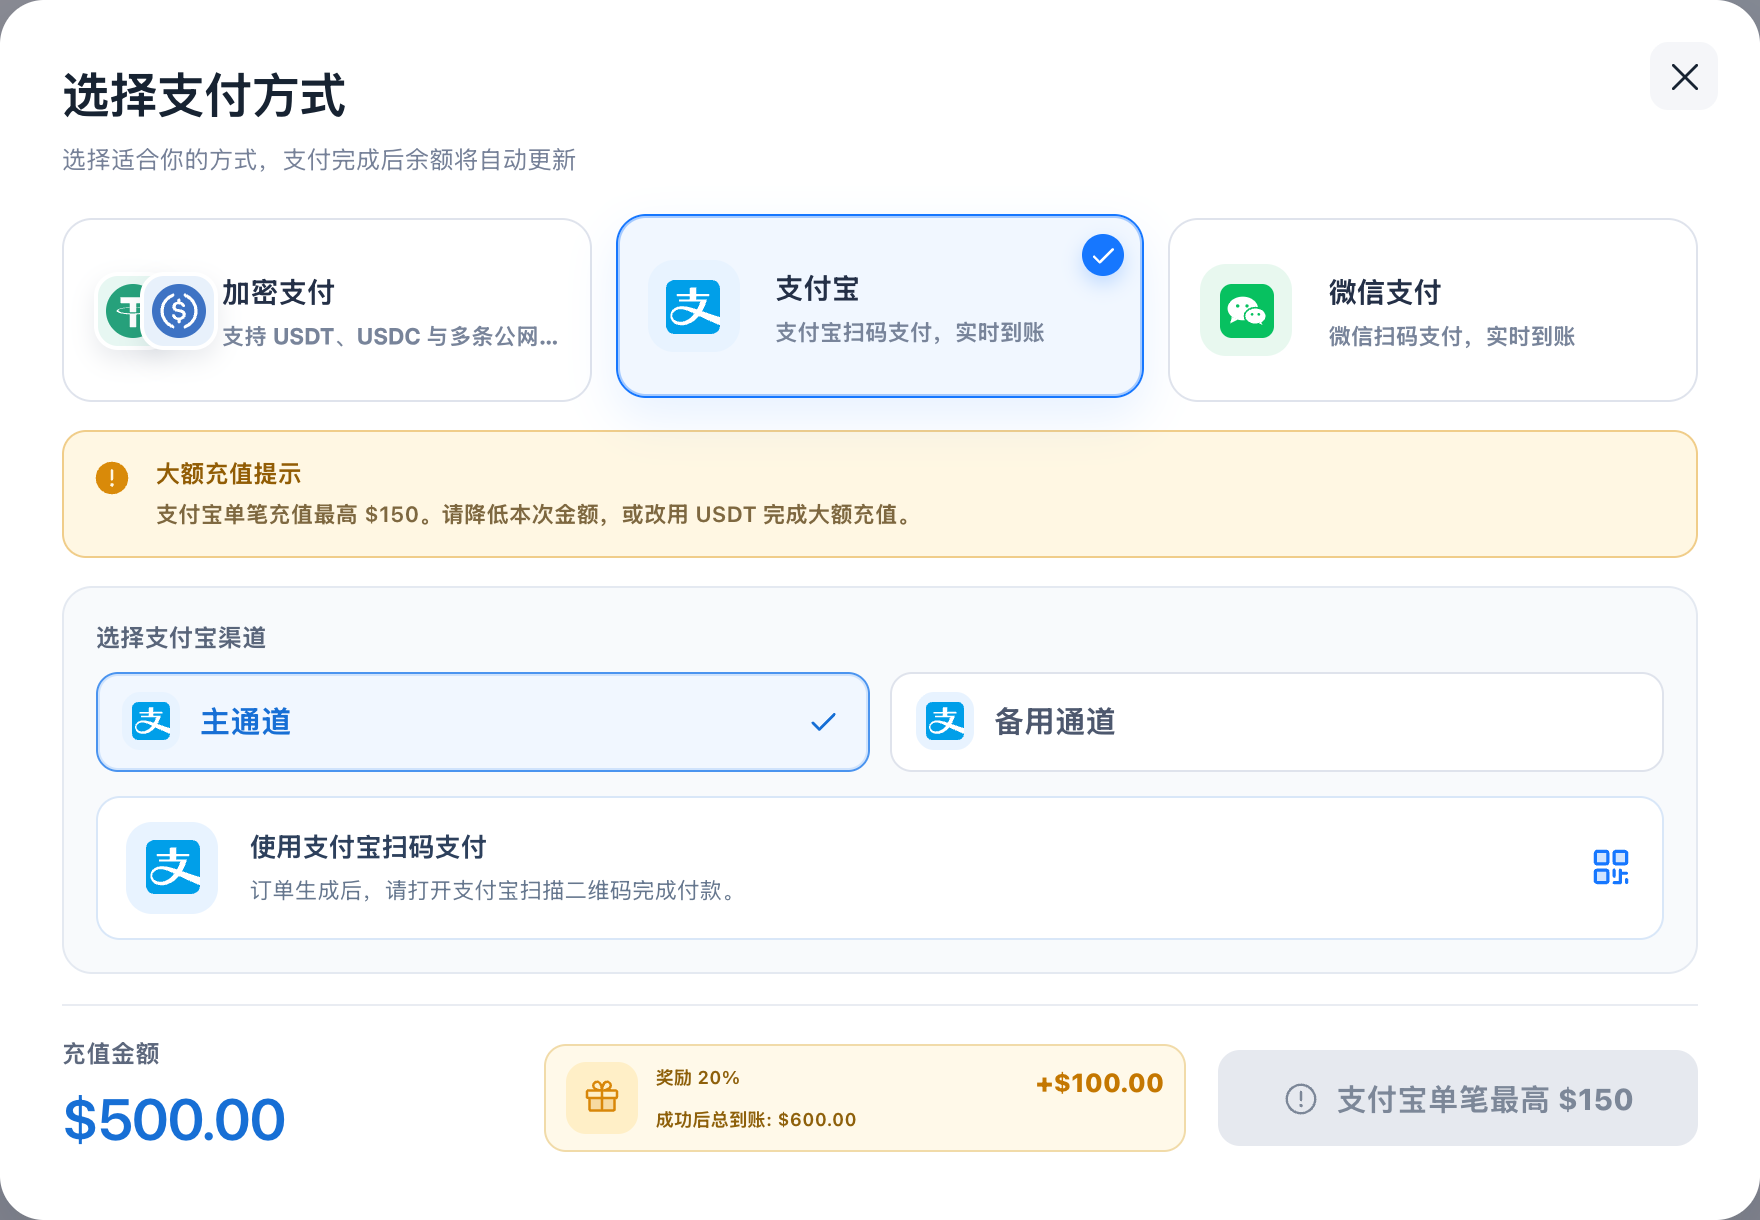This screenshot has width=1760, height=1220.
Task: Click the 奖励 20% label
Action: tap(698, 1078)
